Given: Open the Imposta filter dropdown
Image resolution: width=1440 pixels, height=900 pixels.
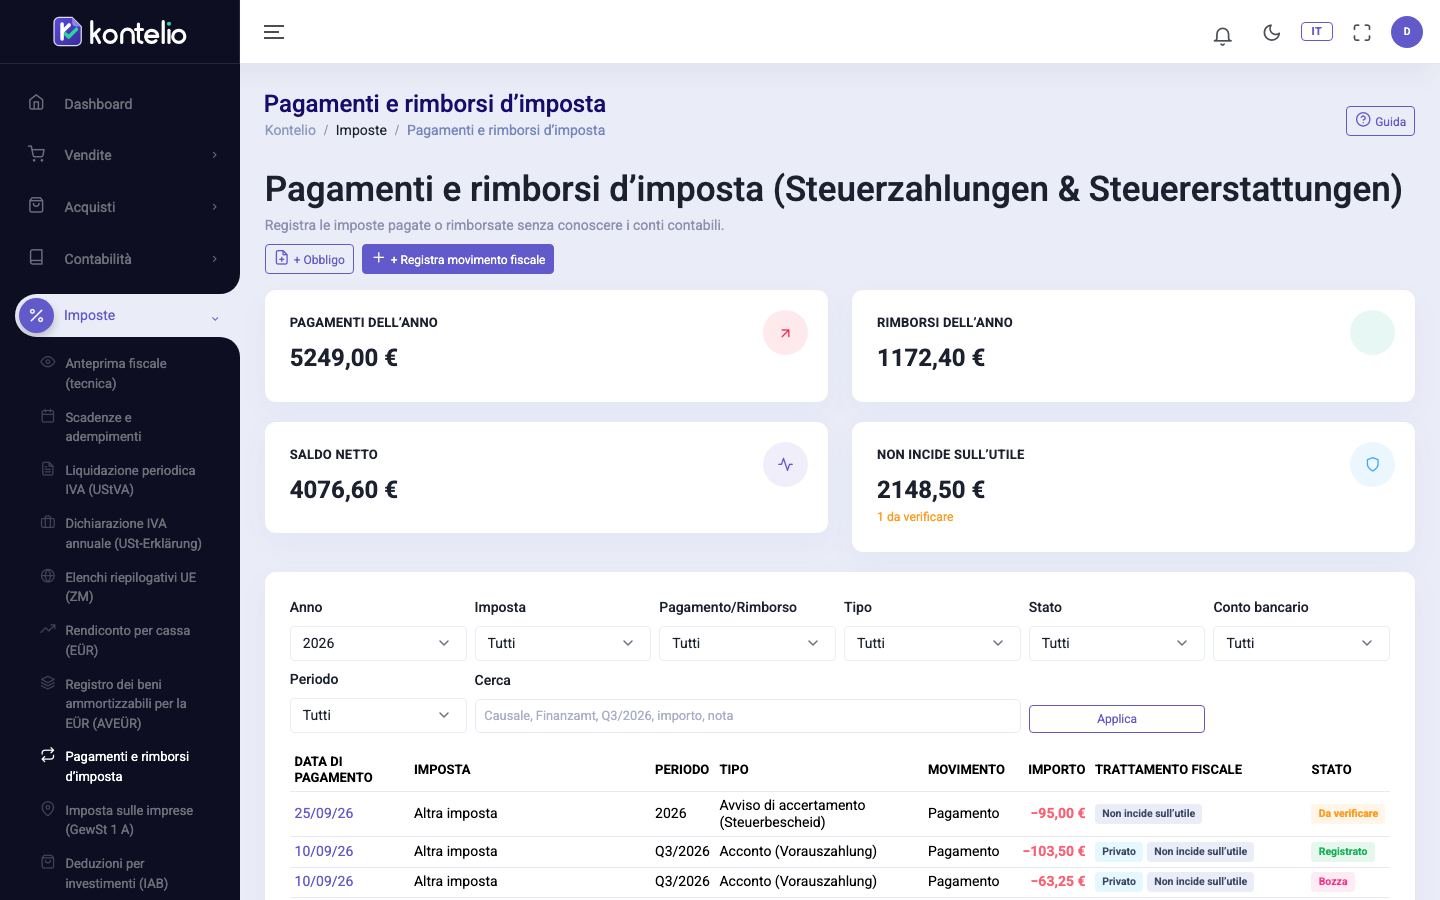Looking at the screenshot, I should (x=562, y=643).
